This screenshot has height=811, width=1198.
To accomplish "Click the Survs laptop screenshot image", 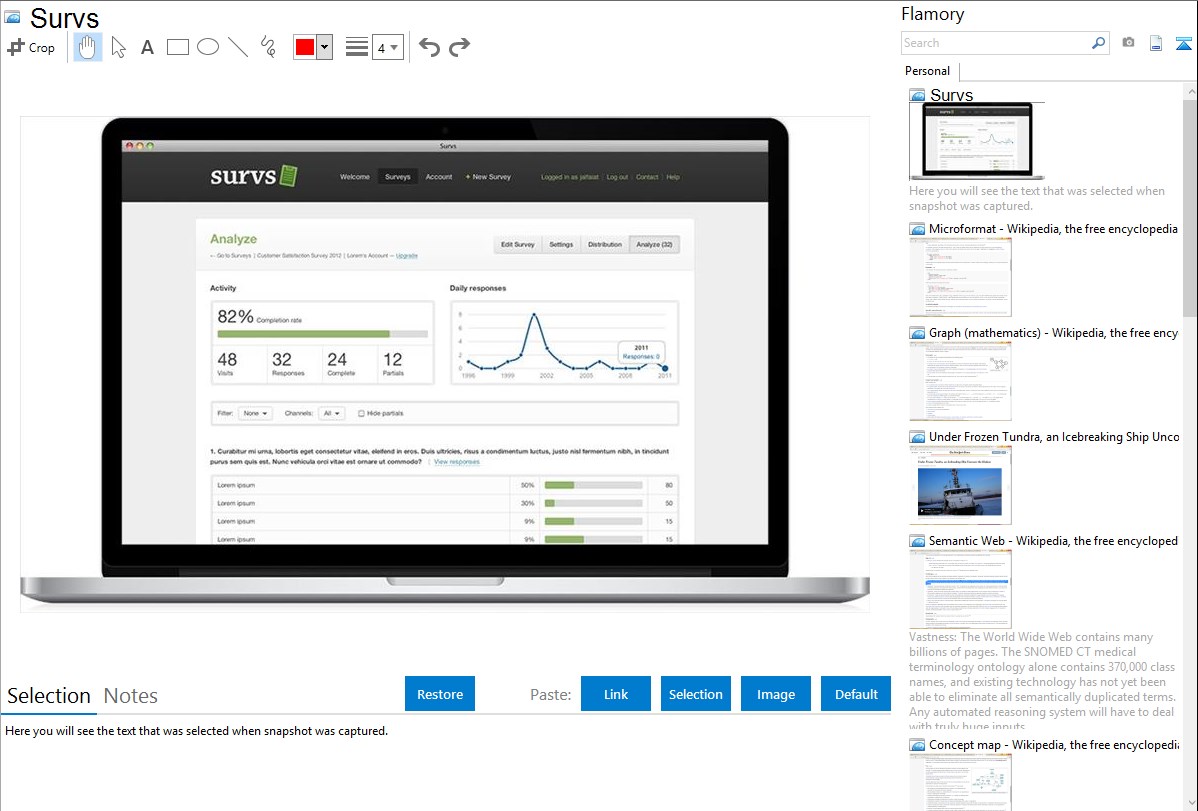I will coord(445,364).
